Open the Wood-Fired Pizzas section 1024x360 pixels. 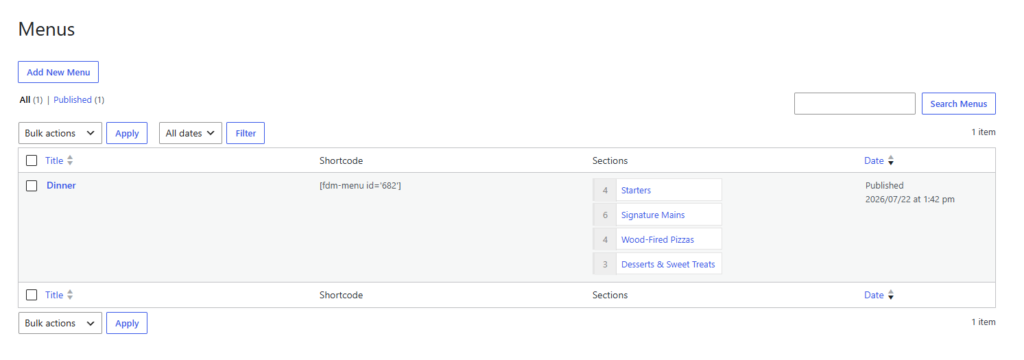pos(658,240)
